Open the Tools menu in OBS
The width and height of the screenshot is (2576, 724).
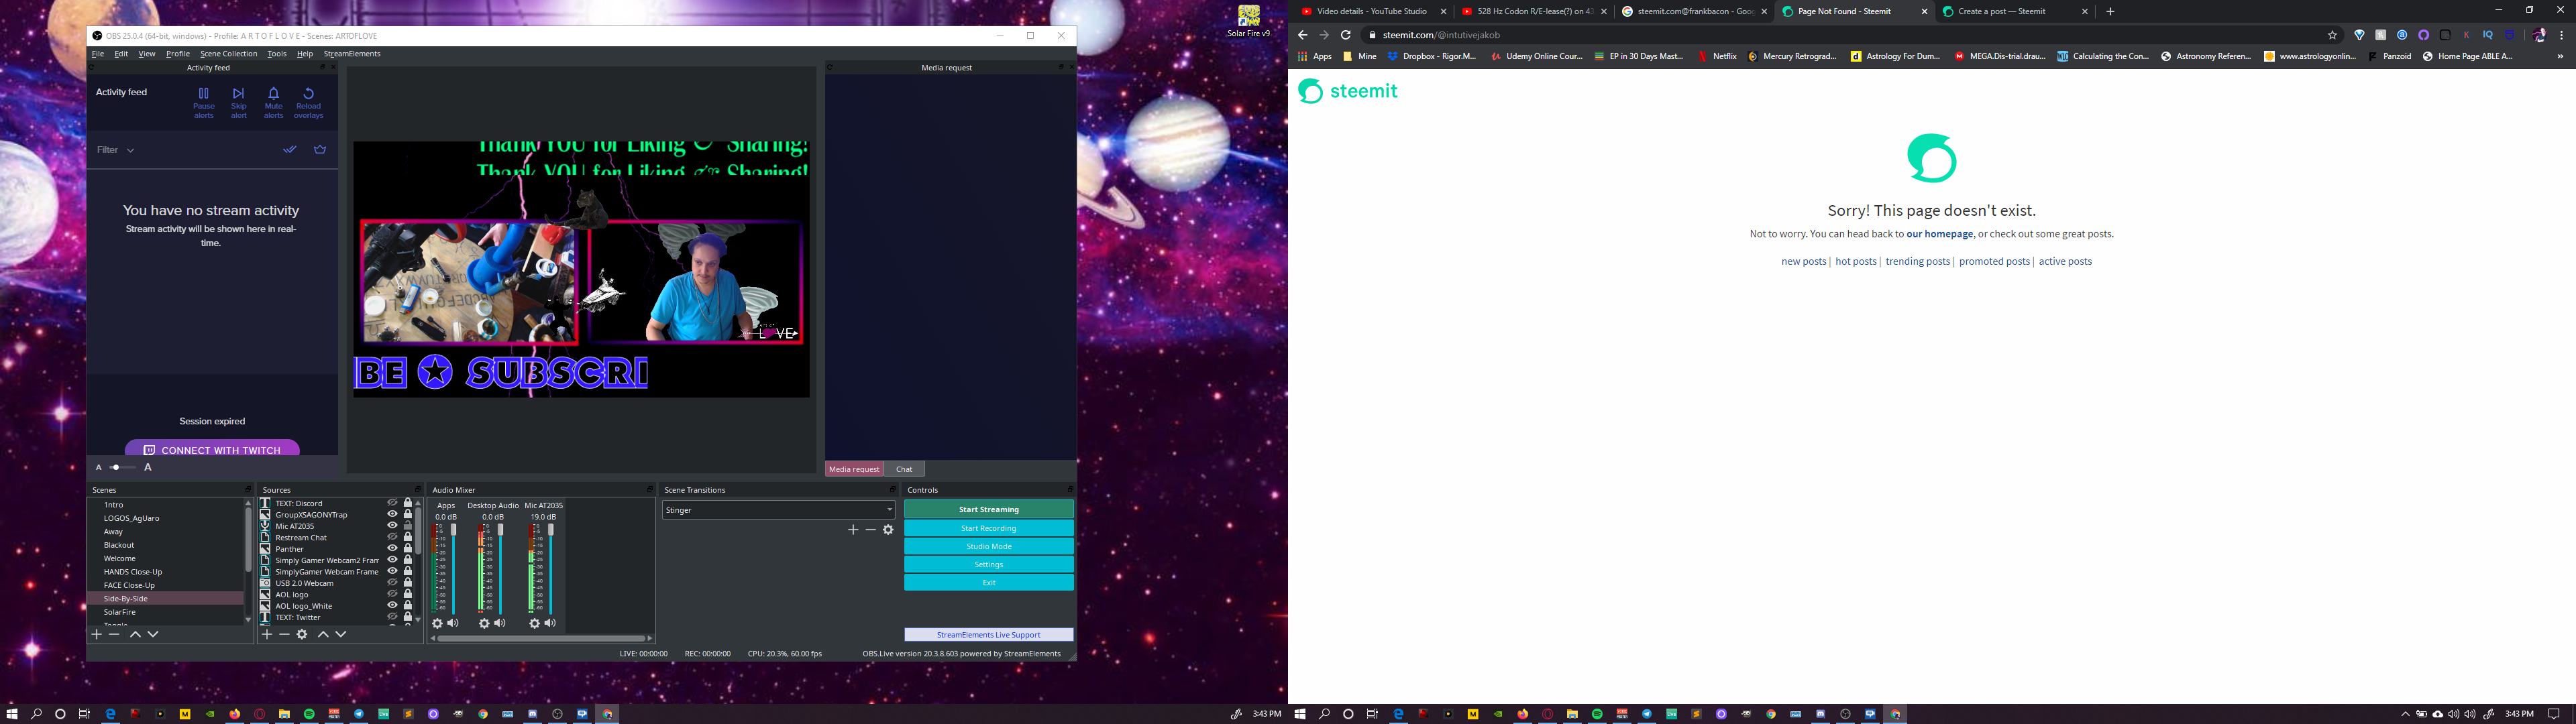[277, 54]
